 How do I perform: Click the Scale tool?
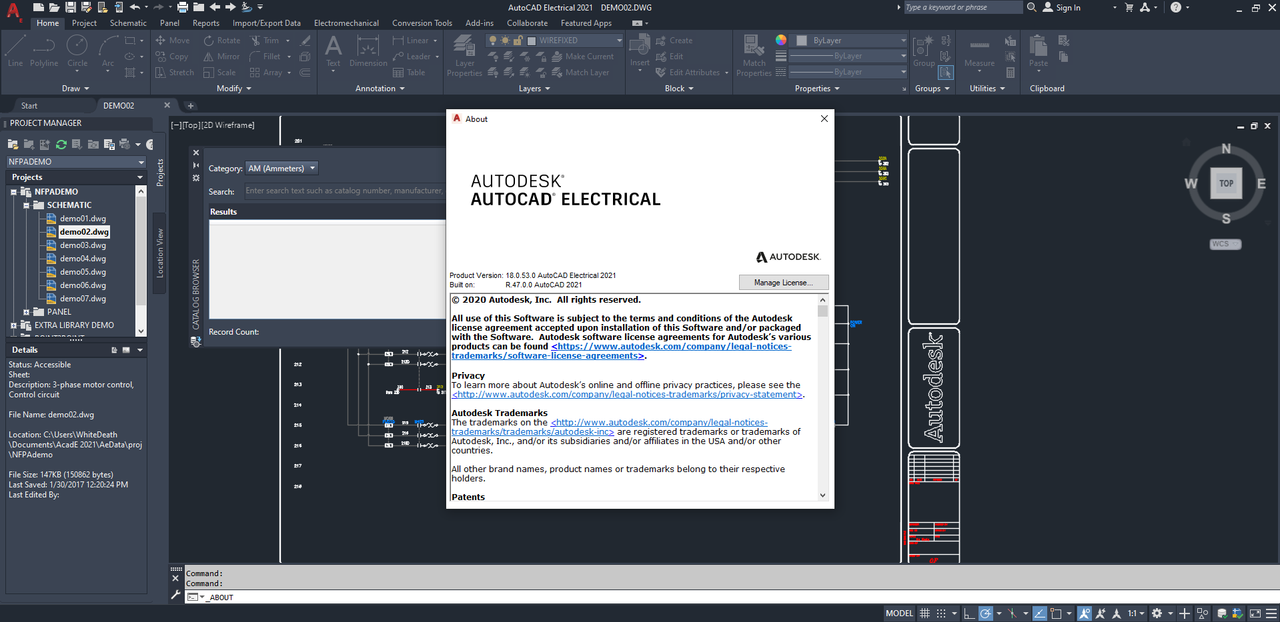[219, 72]
